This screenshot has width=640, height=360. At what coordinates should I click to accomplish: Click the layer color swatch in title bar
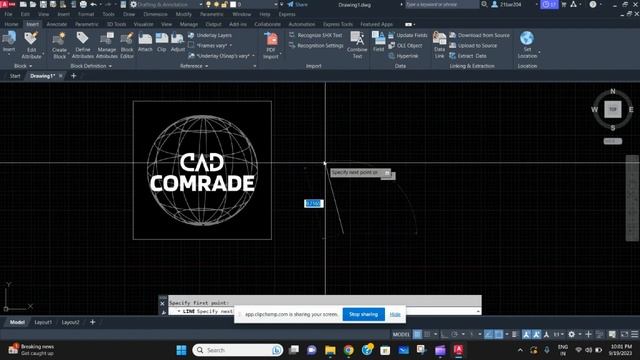(233, 4)
